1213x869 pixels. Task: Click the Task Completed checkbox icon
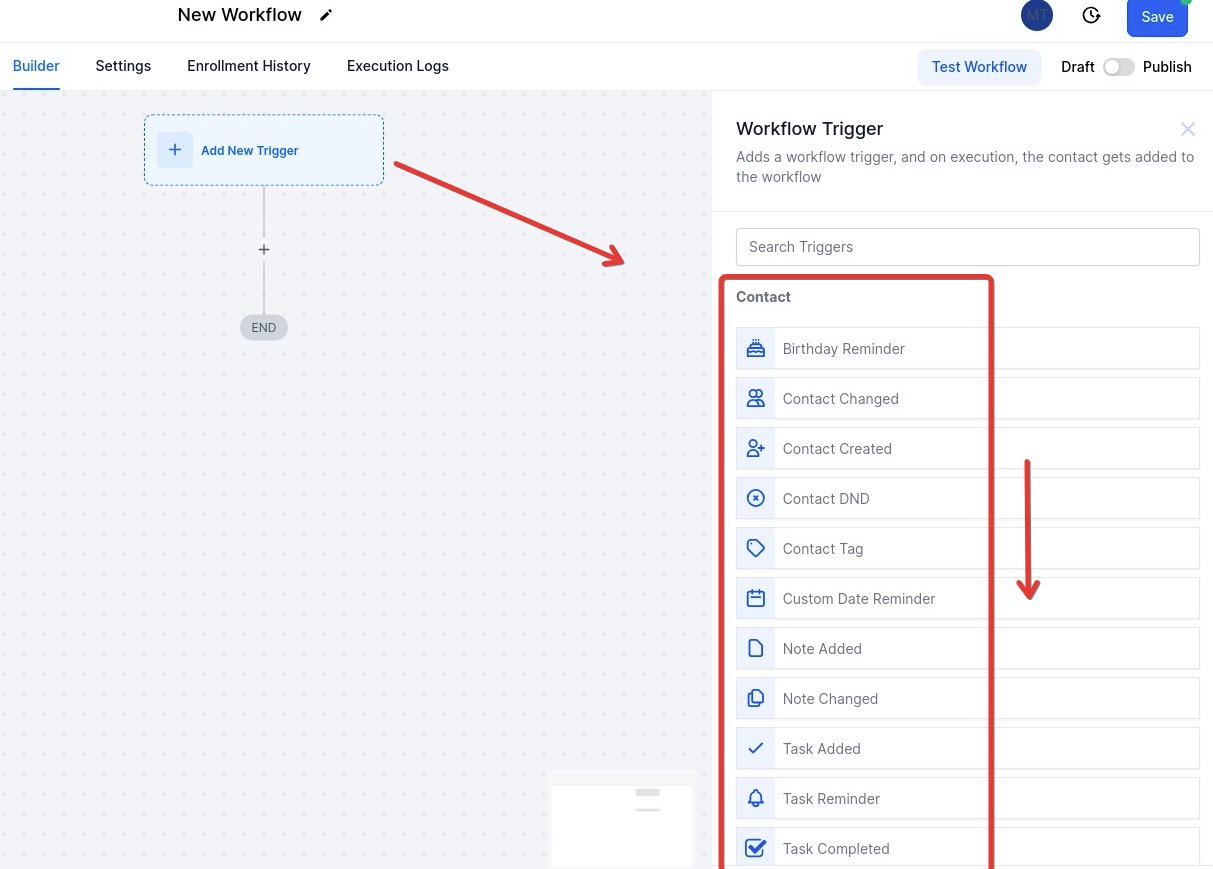click(x=756, y=848)
